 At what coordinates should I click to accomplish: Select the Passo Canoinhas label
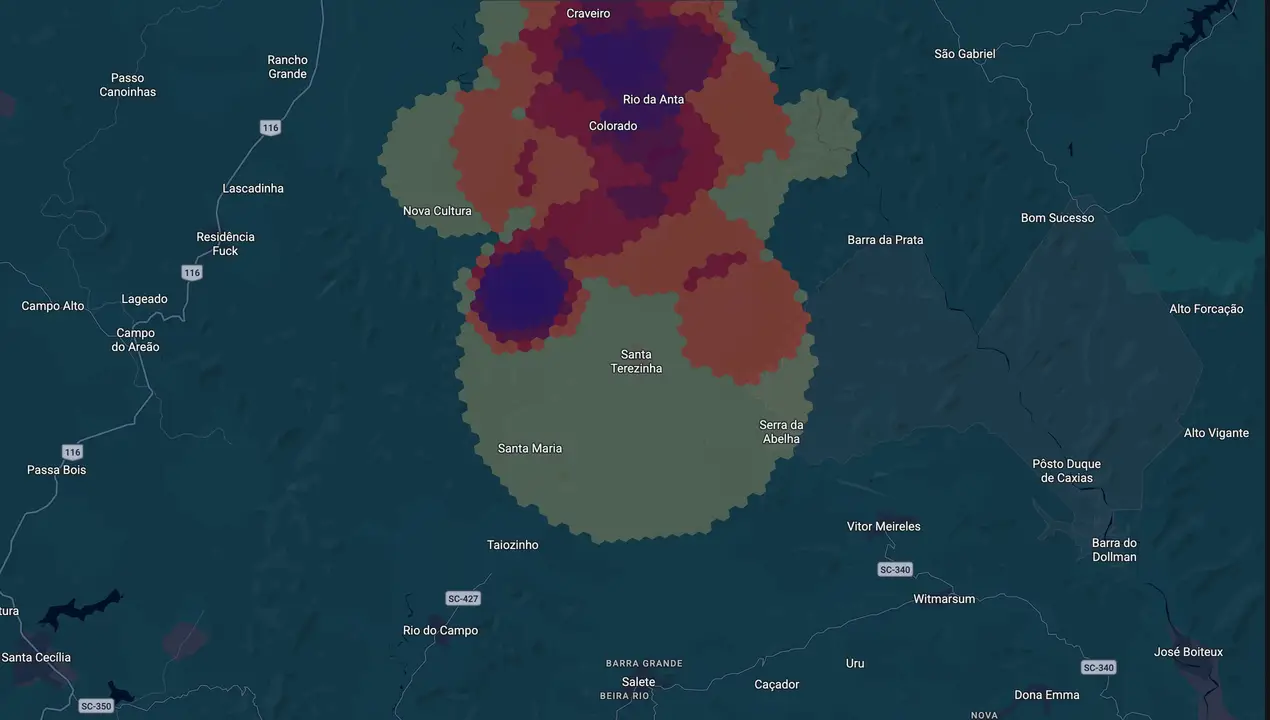127,85
